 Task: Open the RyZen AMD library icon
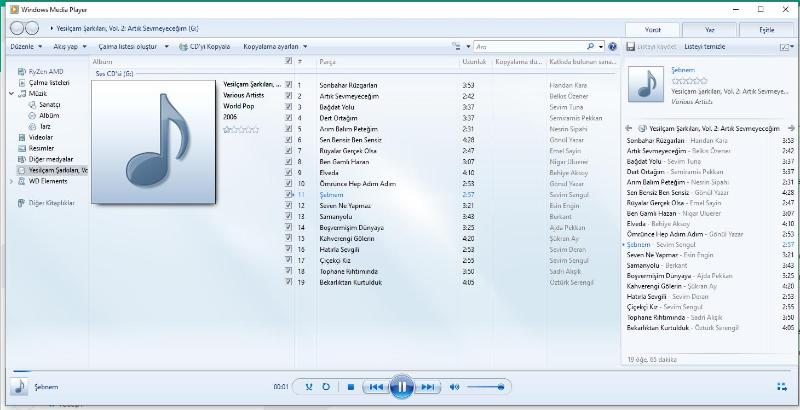21,72
